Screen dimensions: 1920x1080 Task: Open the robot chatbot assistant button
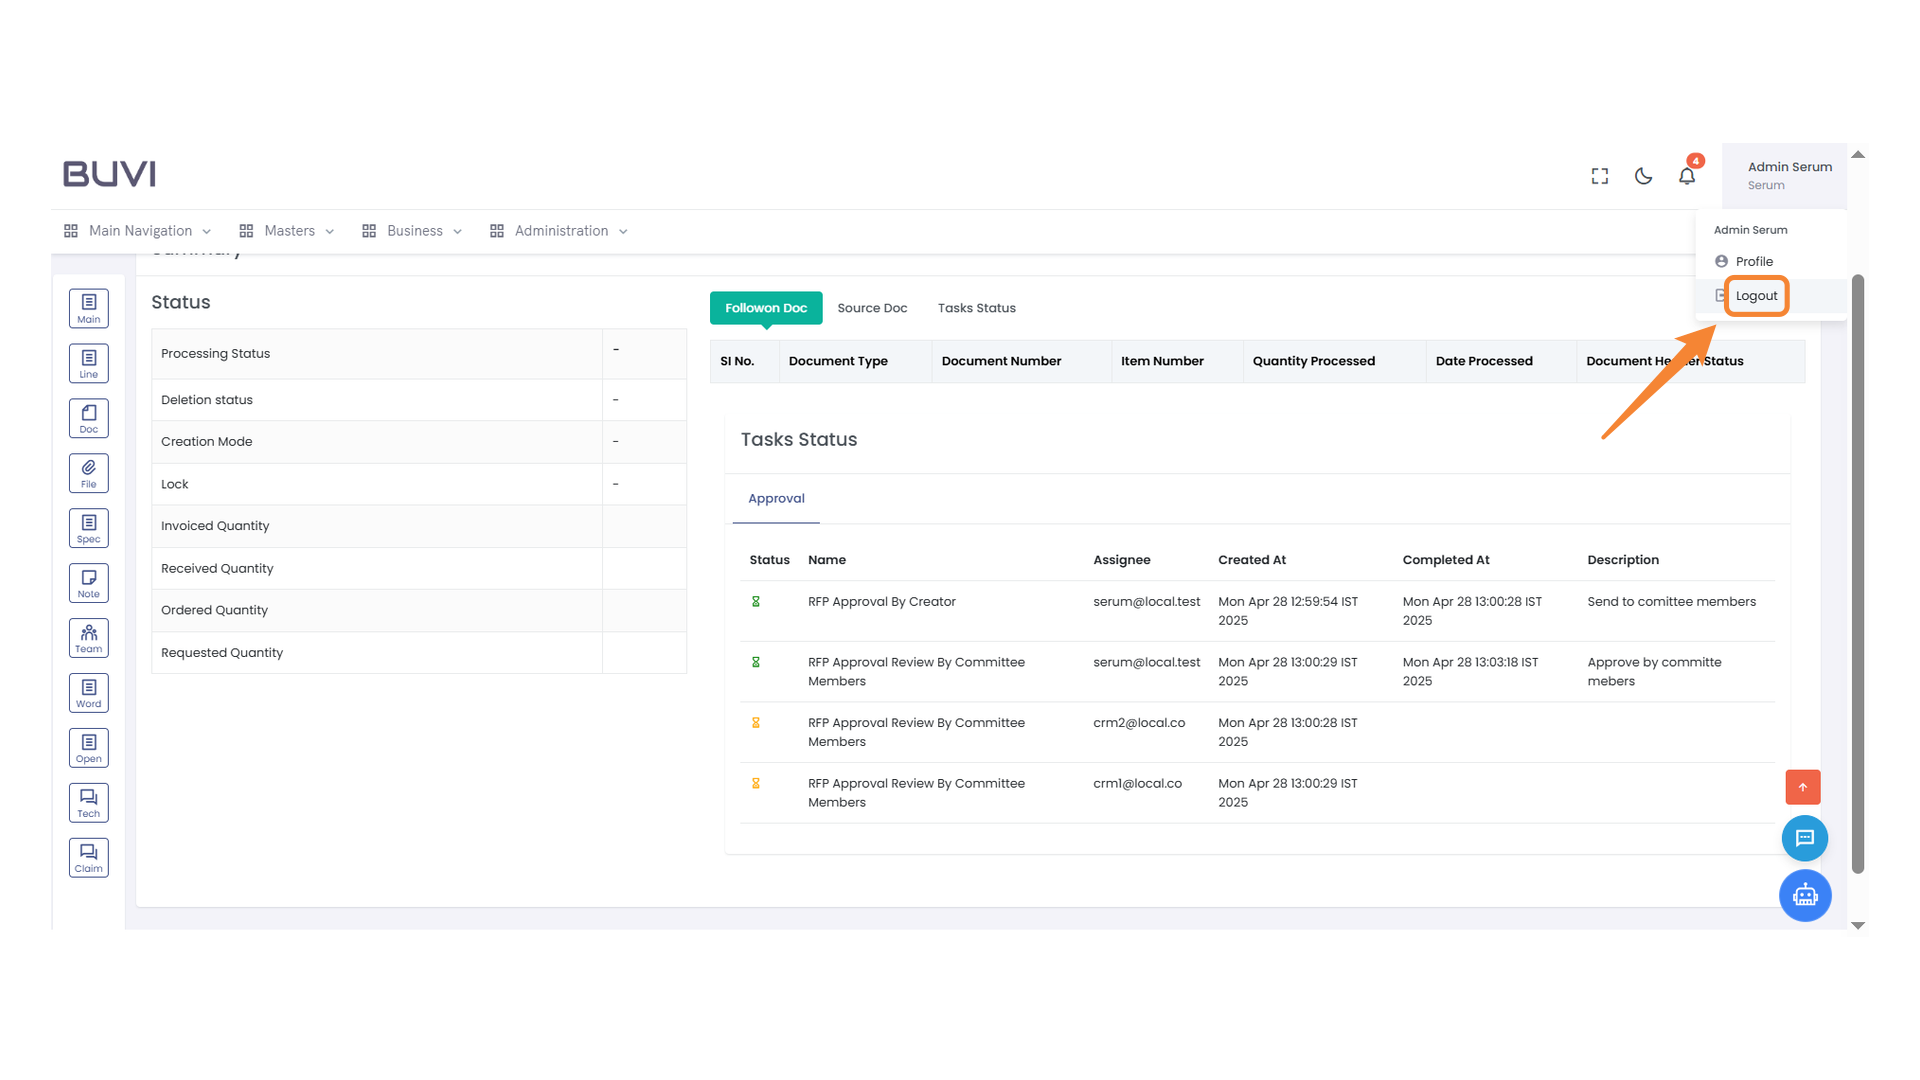coord(1805,896)
